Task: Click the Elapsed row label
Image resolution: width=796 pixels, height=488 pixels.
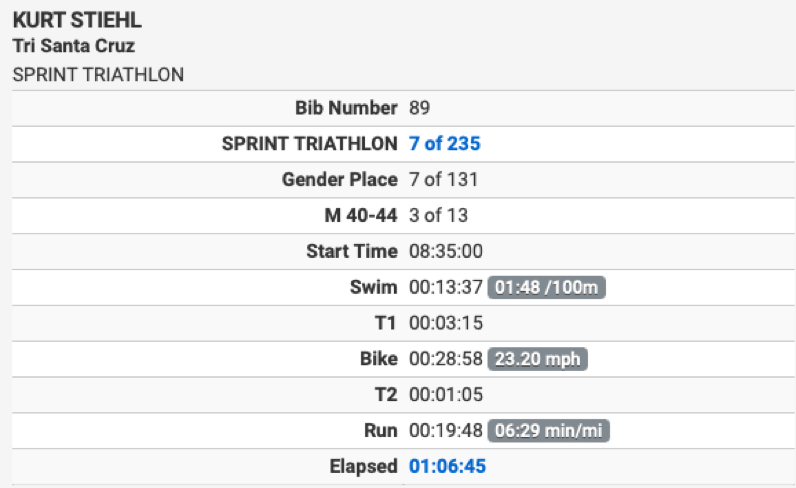Action: point(363,466)
